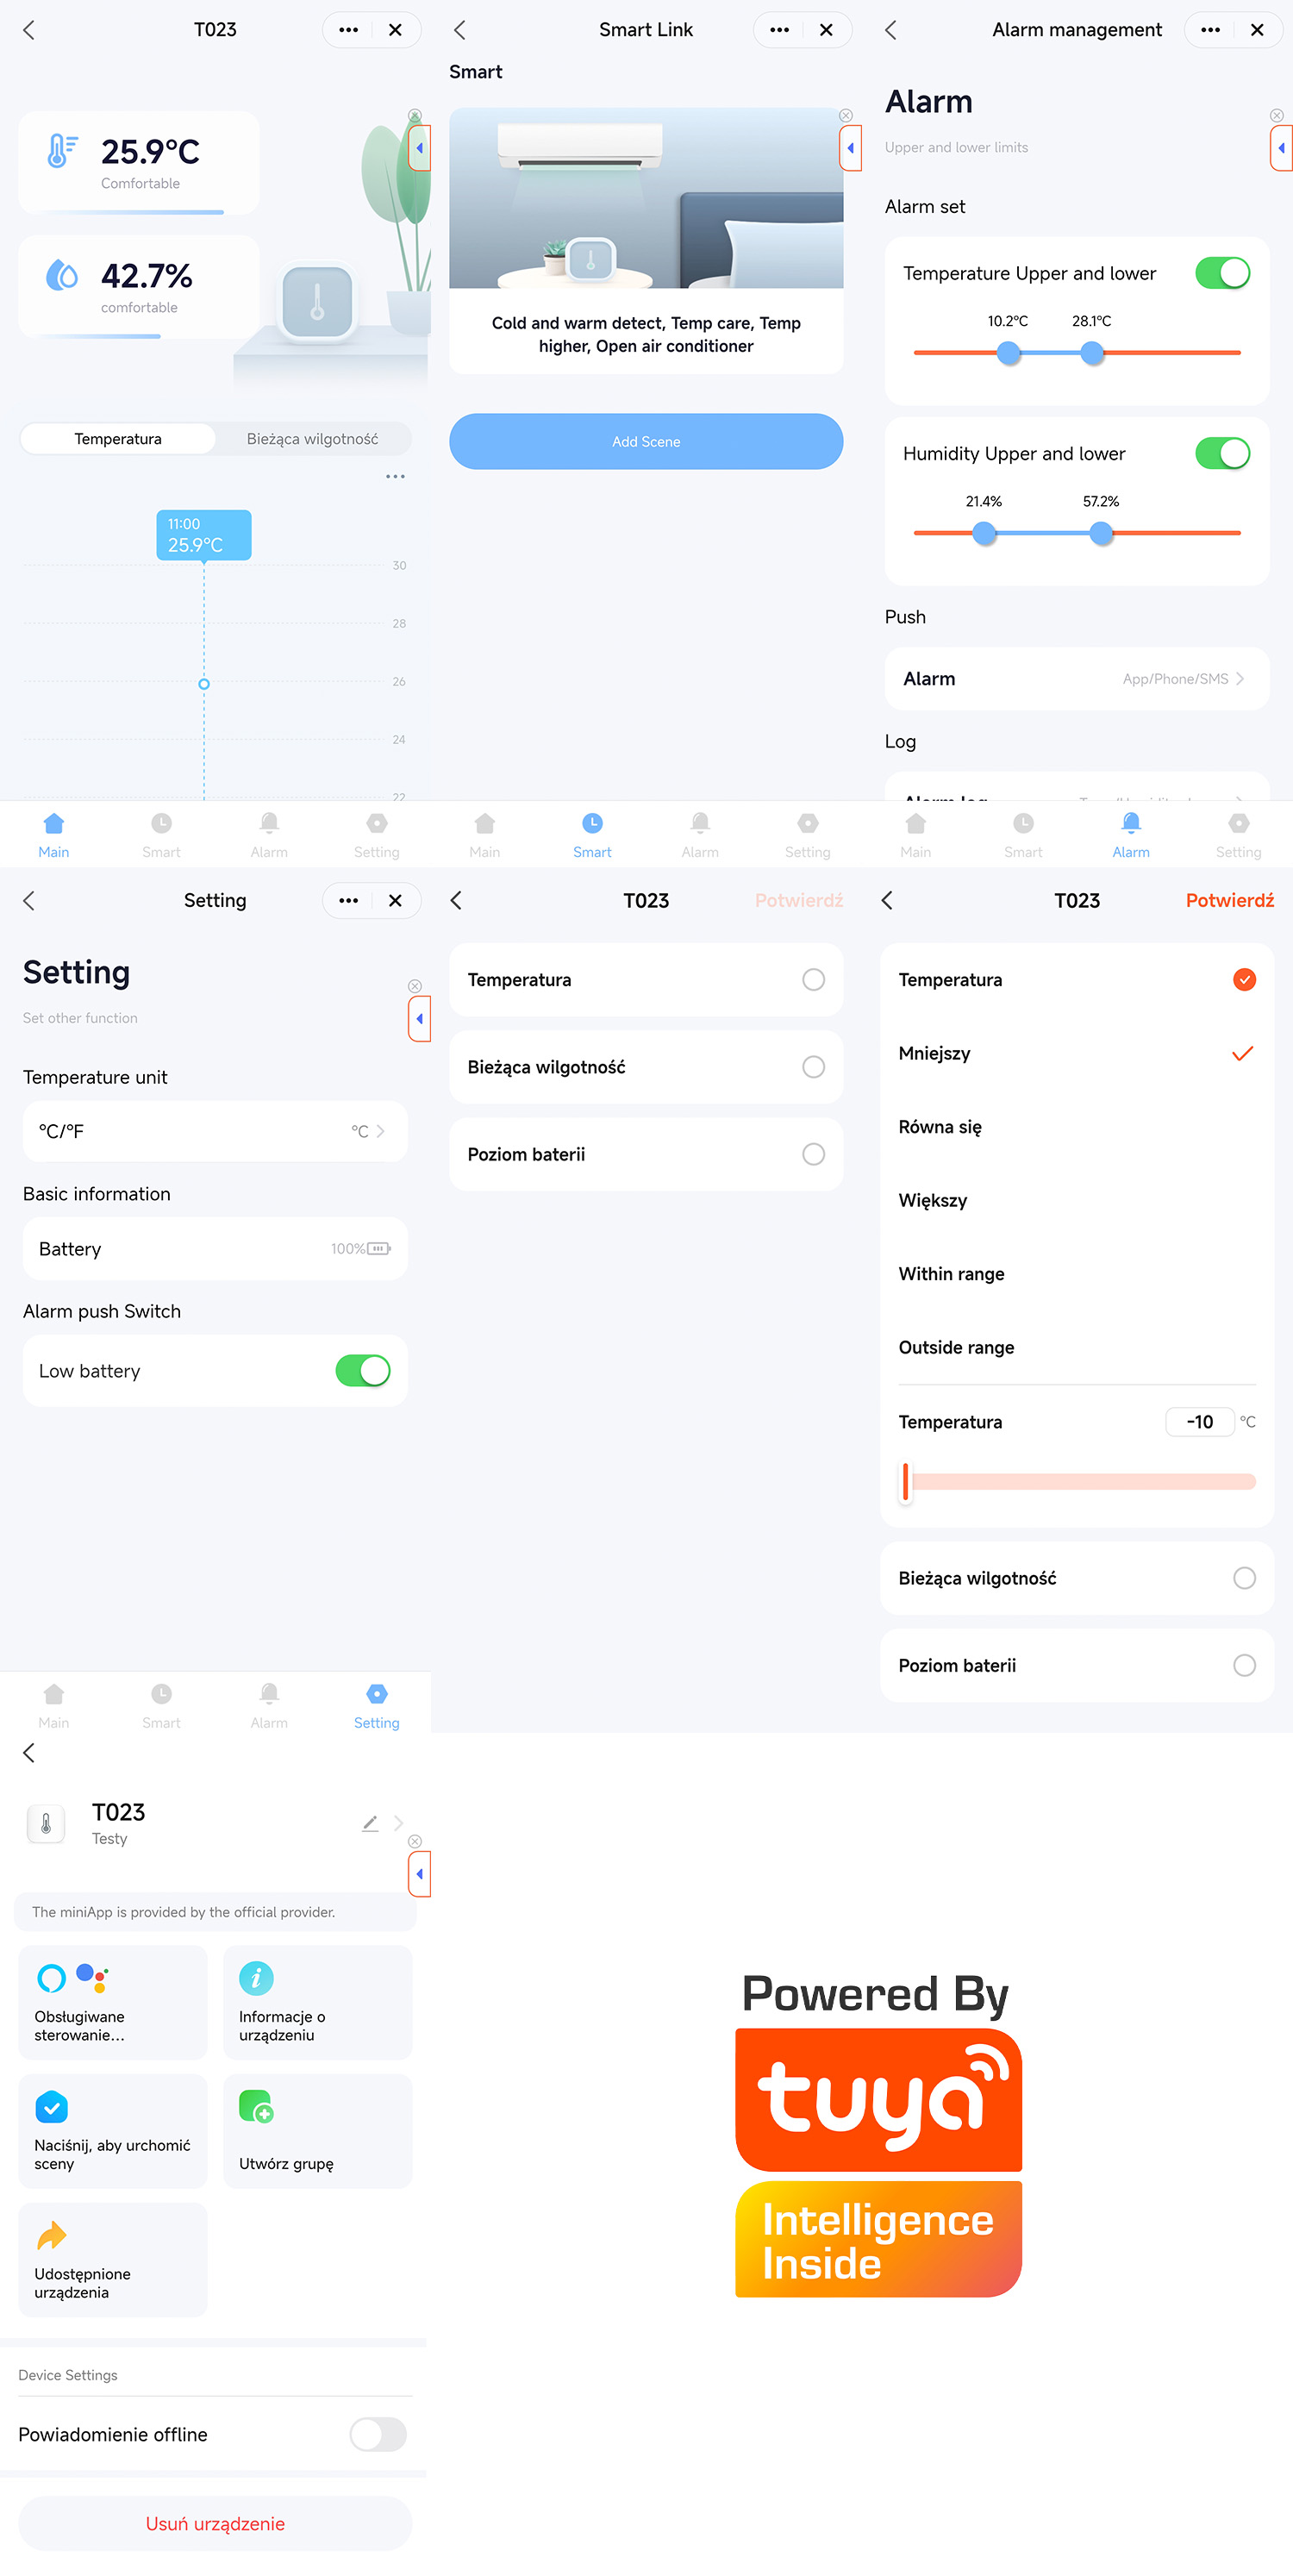Click the pencil edit icon beside T023

click(x=370, y=1823)
